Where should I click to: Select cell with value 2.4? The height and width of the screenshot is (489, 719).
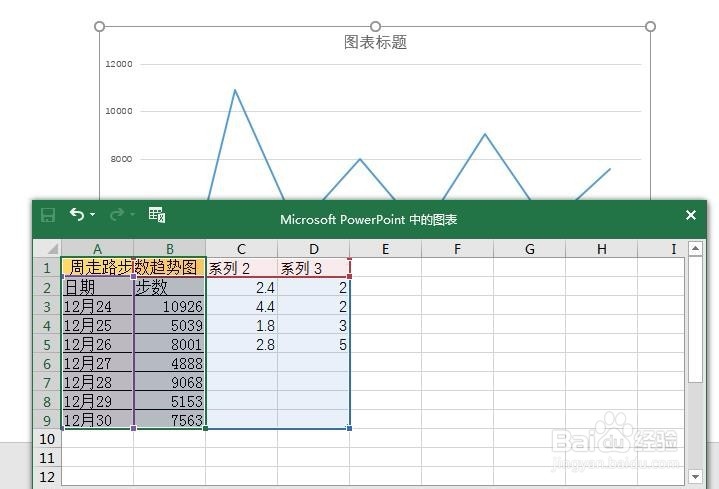(242, 287)
